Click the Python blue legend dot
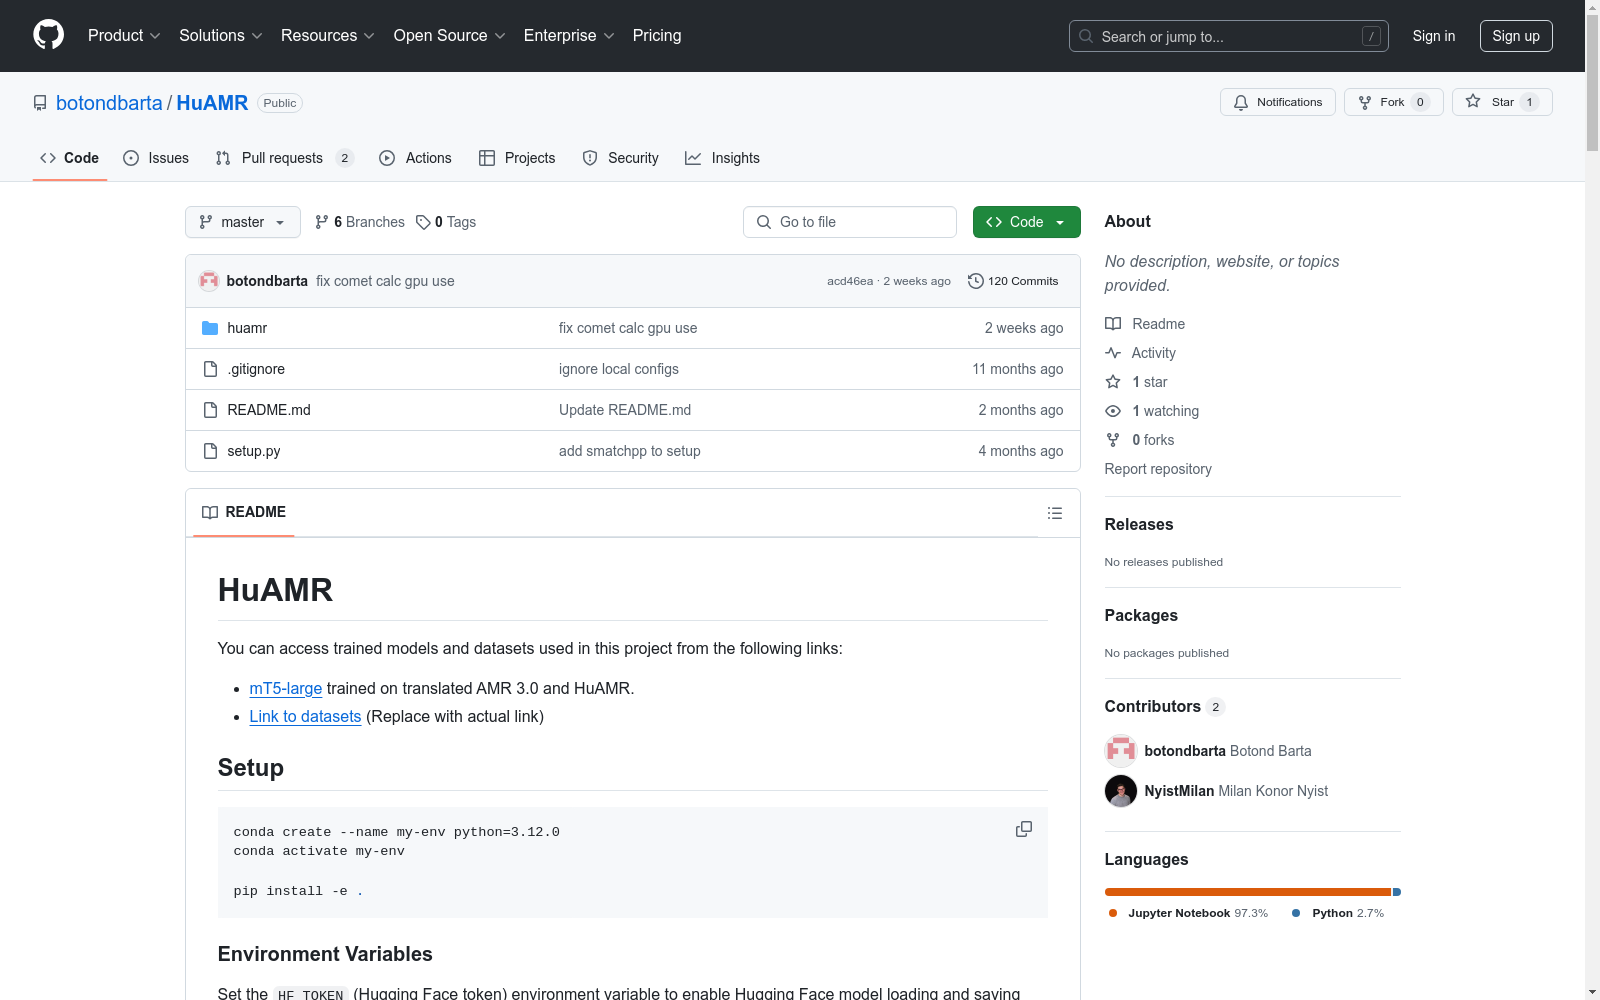This screenshot has width=1600, height=1000. (x=1296, y=913)
